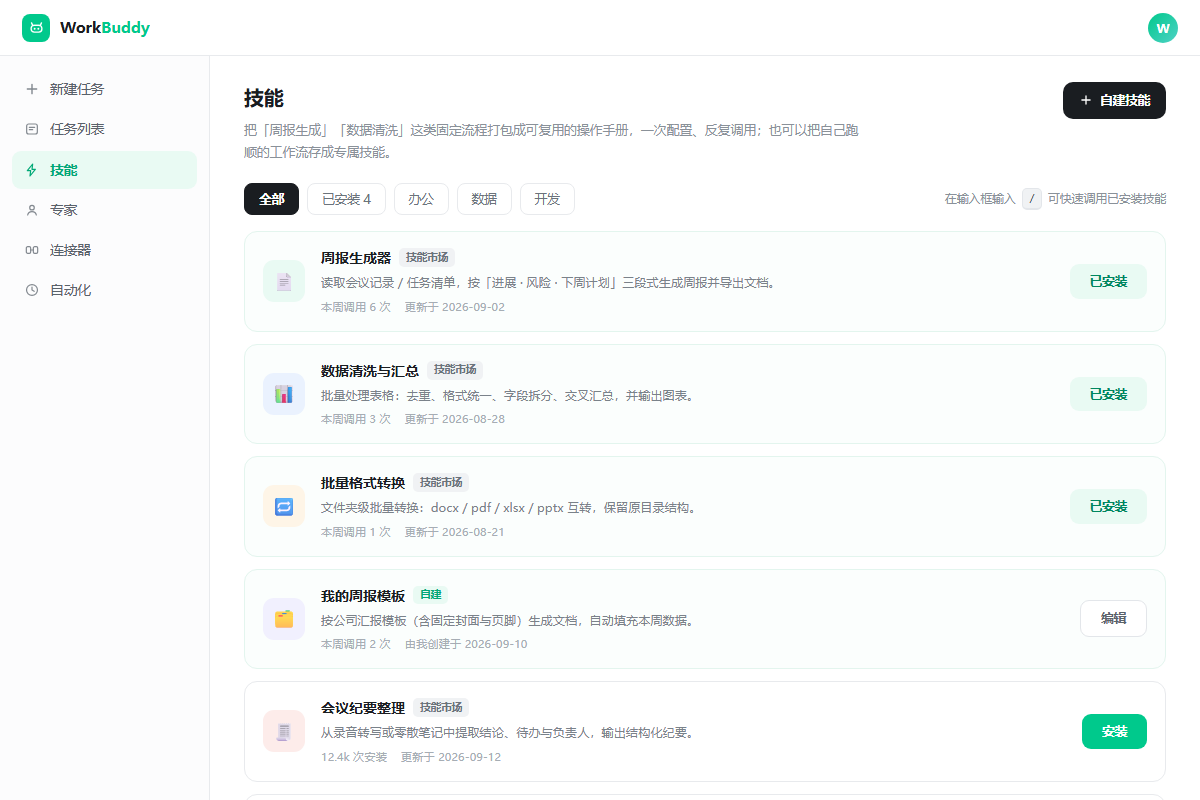Viewport: 1200px width, 800px height.
Task: Click the 技能 page heading
Action: pos(264,98)
